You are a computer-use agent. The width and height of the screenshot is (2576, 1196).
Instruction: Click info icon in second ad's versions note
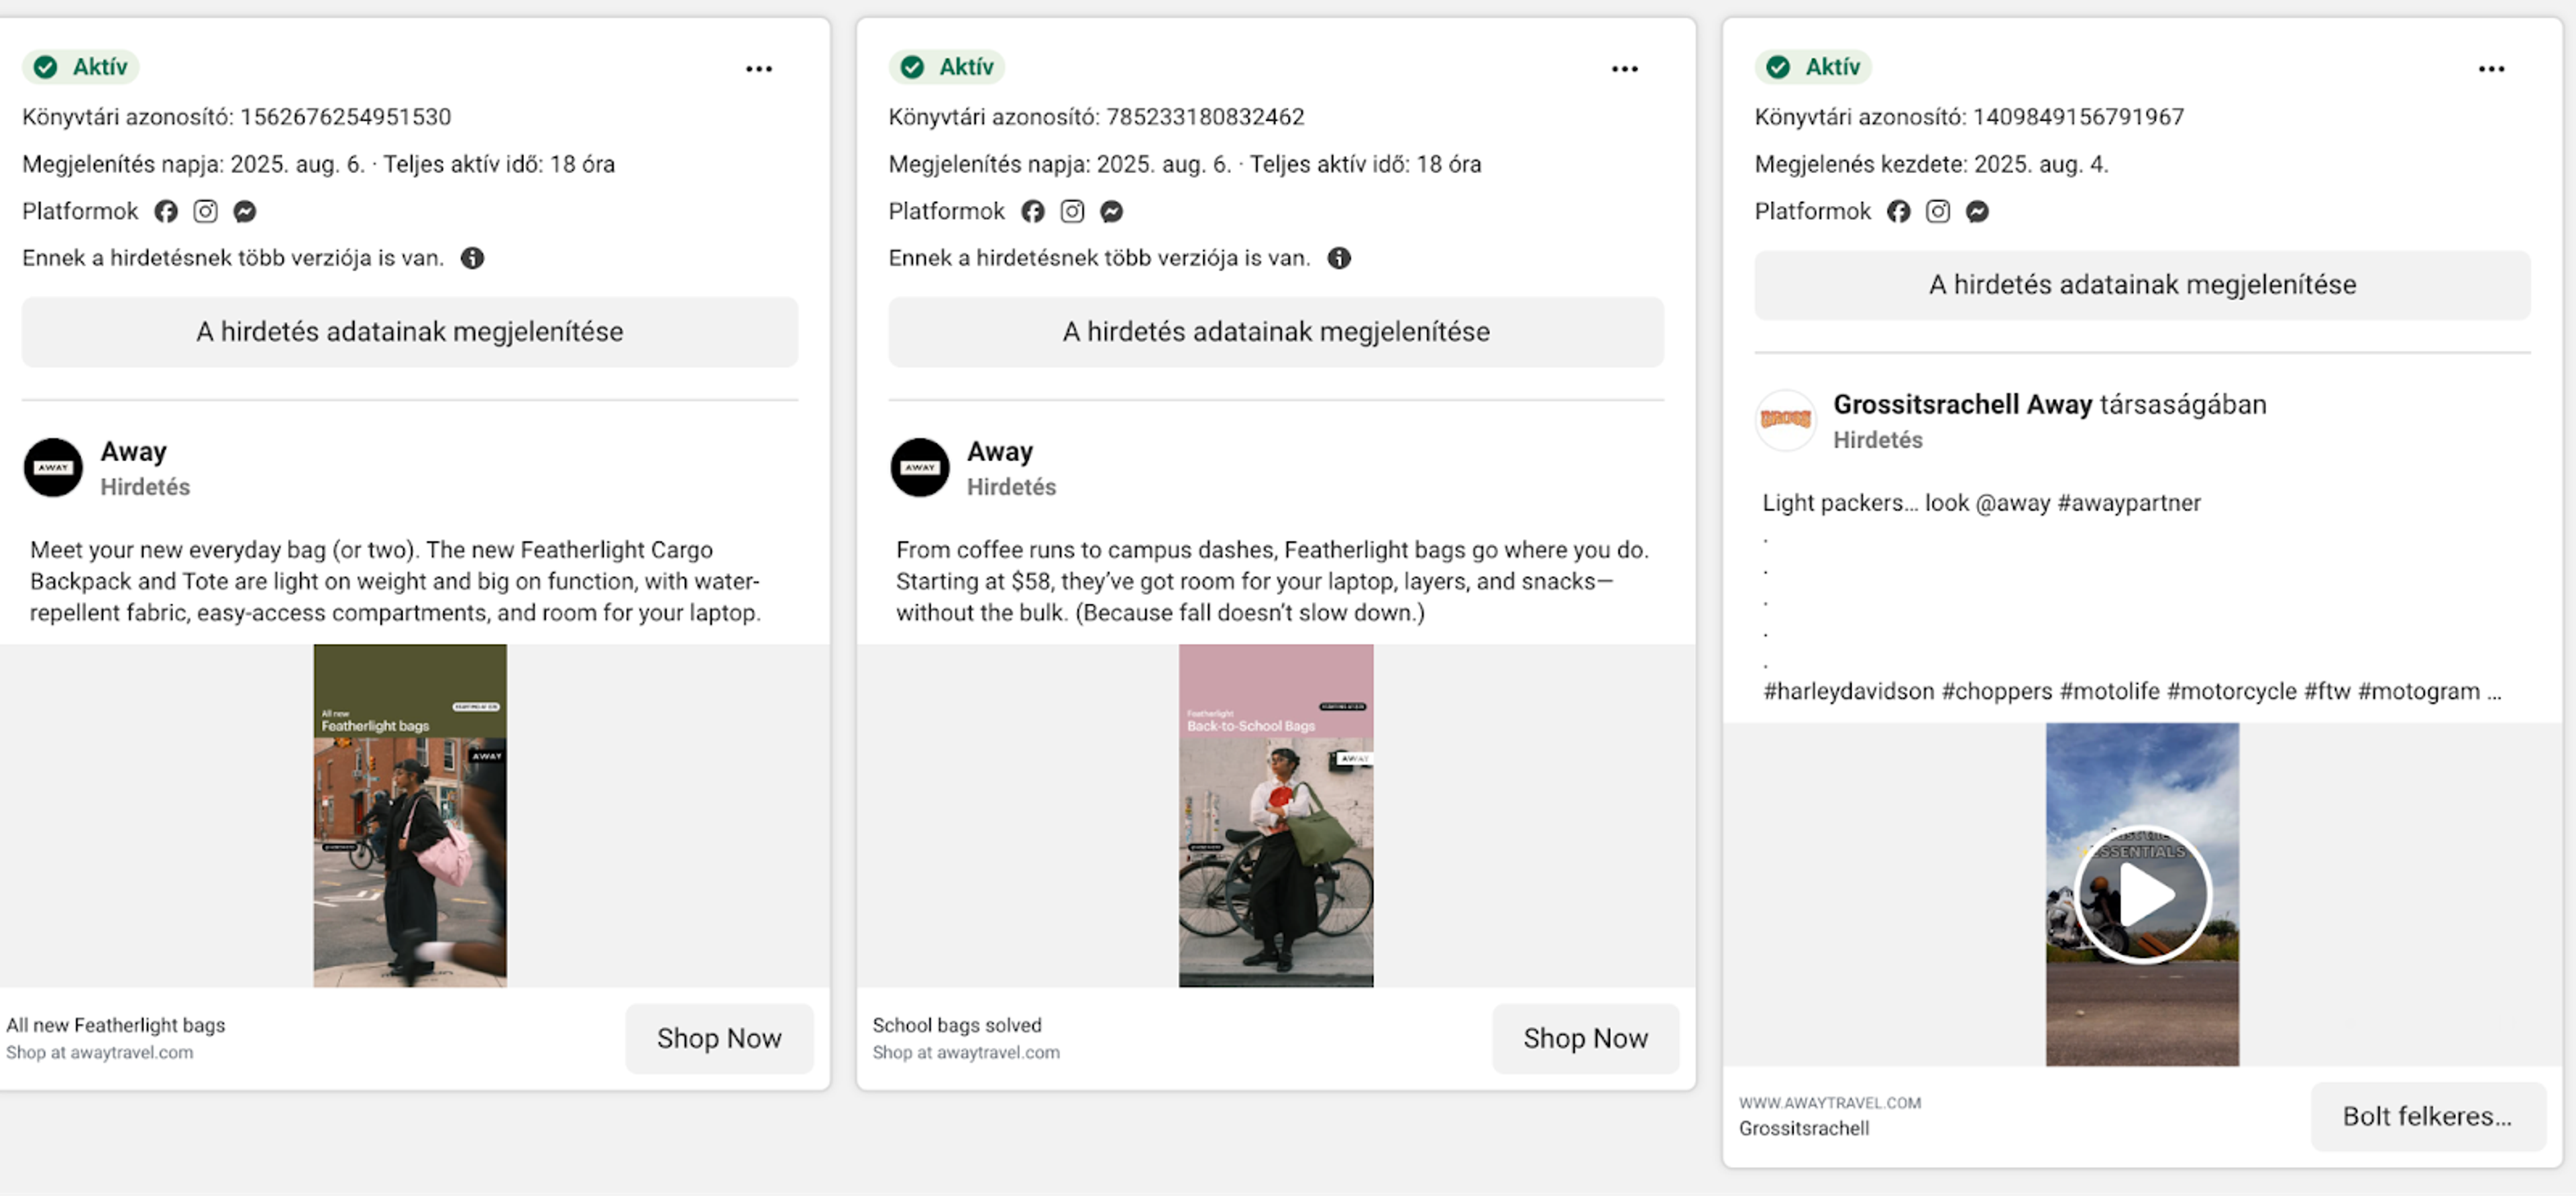coord(1339,258)
